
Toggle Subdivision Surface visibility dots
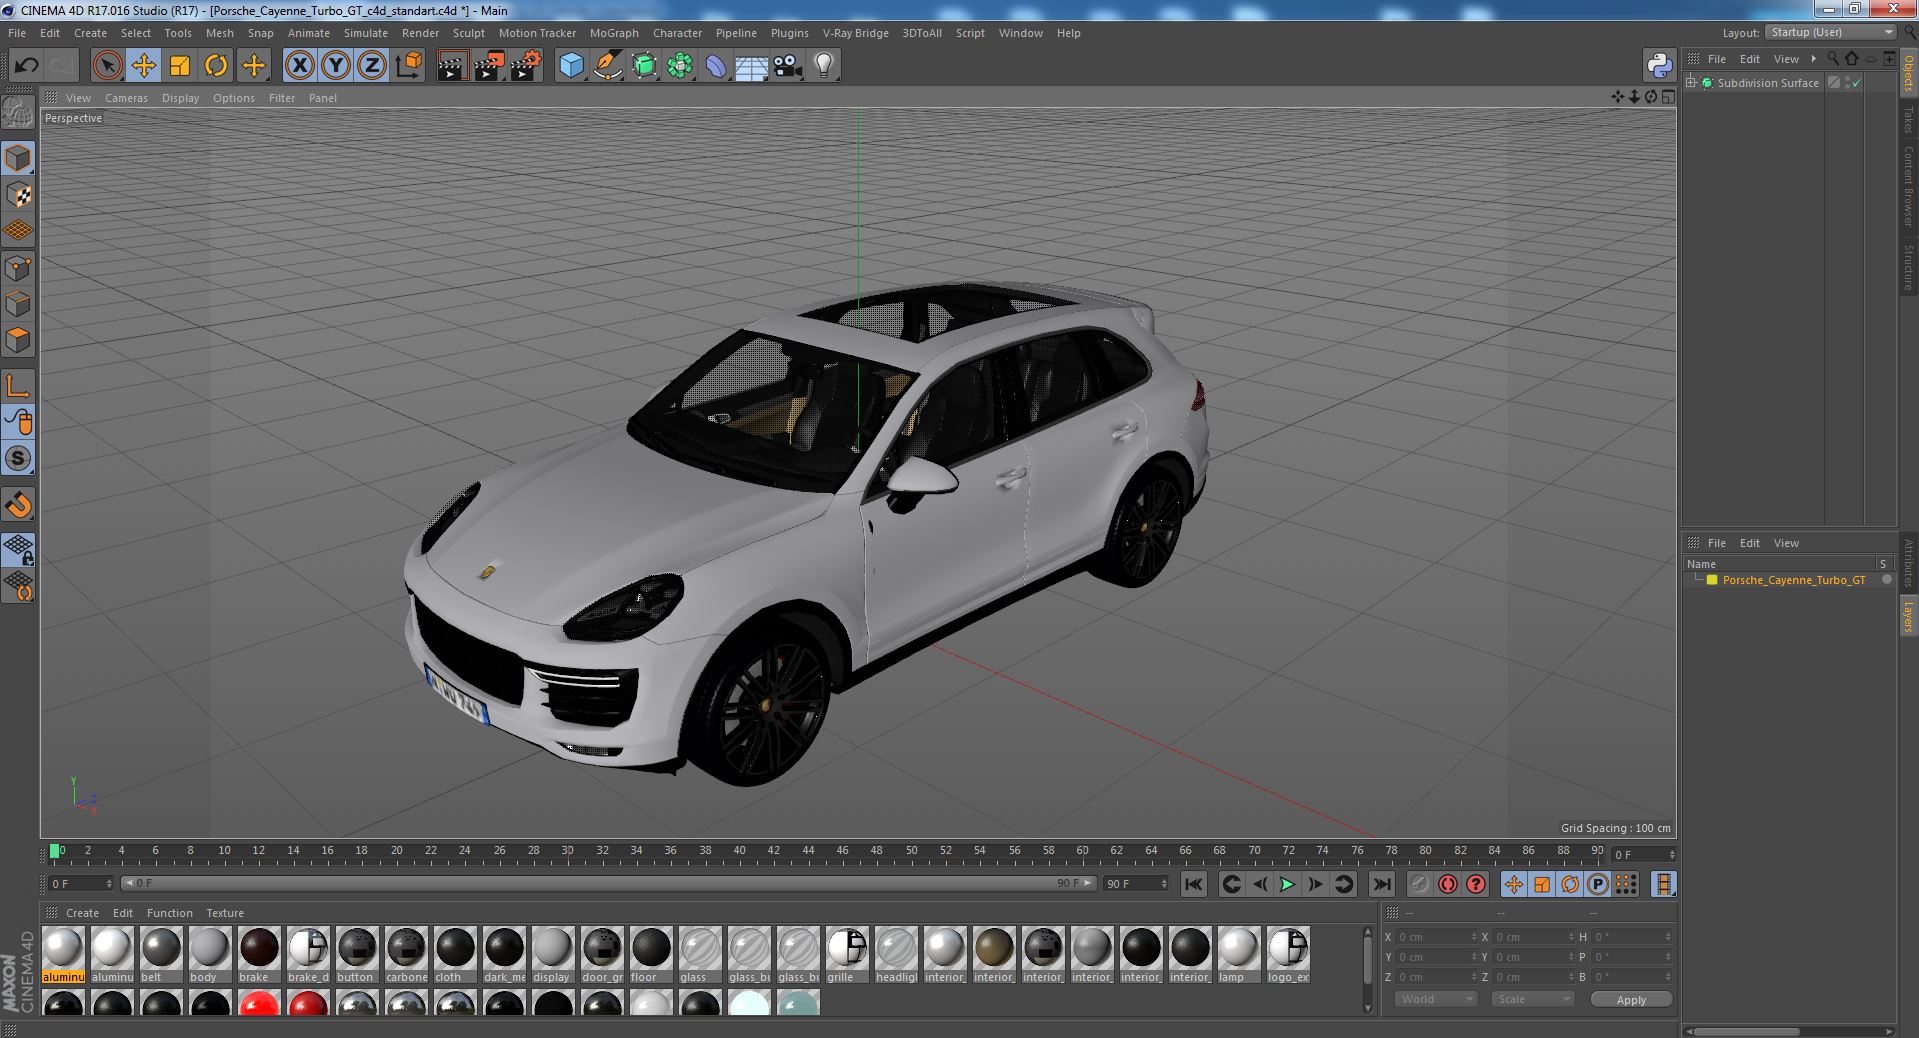(x=1847, y=83)
